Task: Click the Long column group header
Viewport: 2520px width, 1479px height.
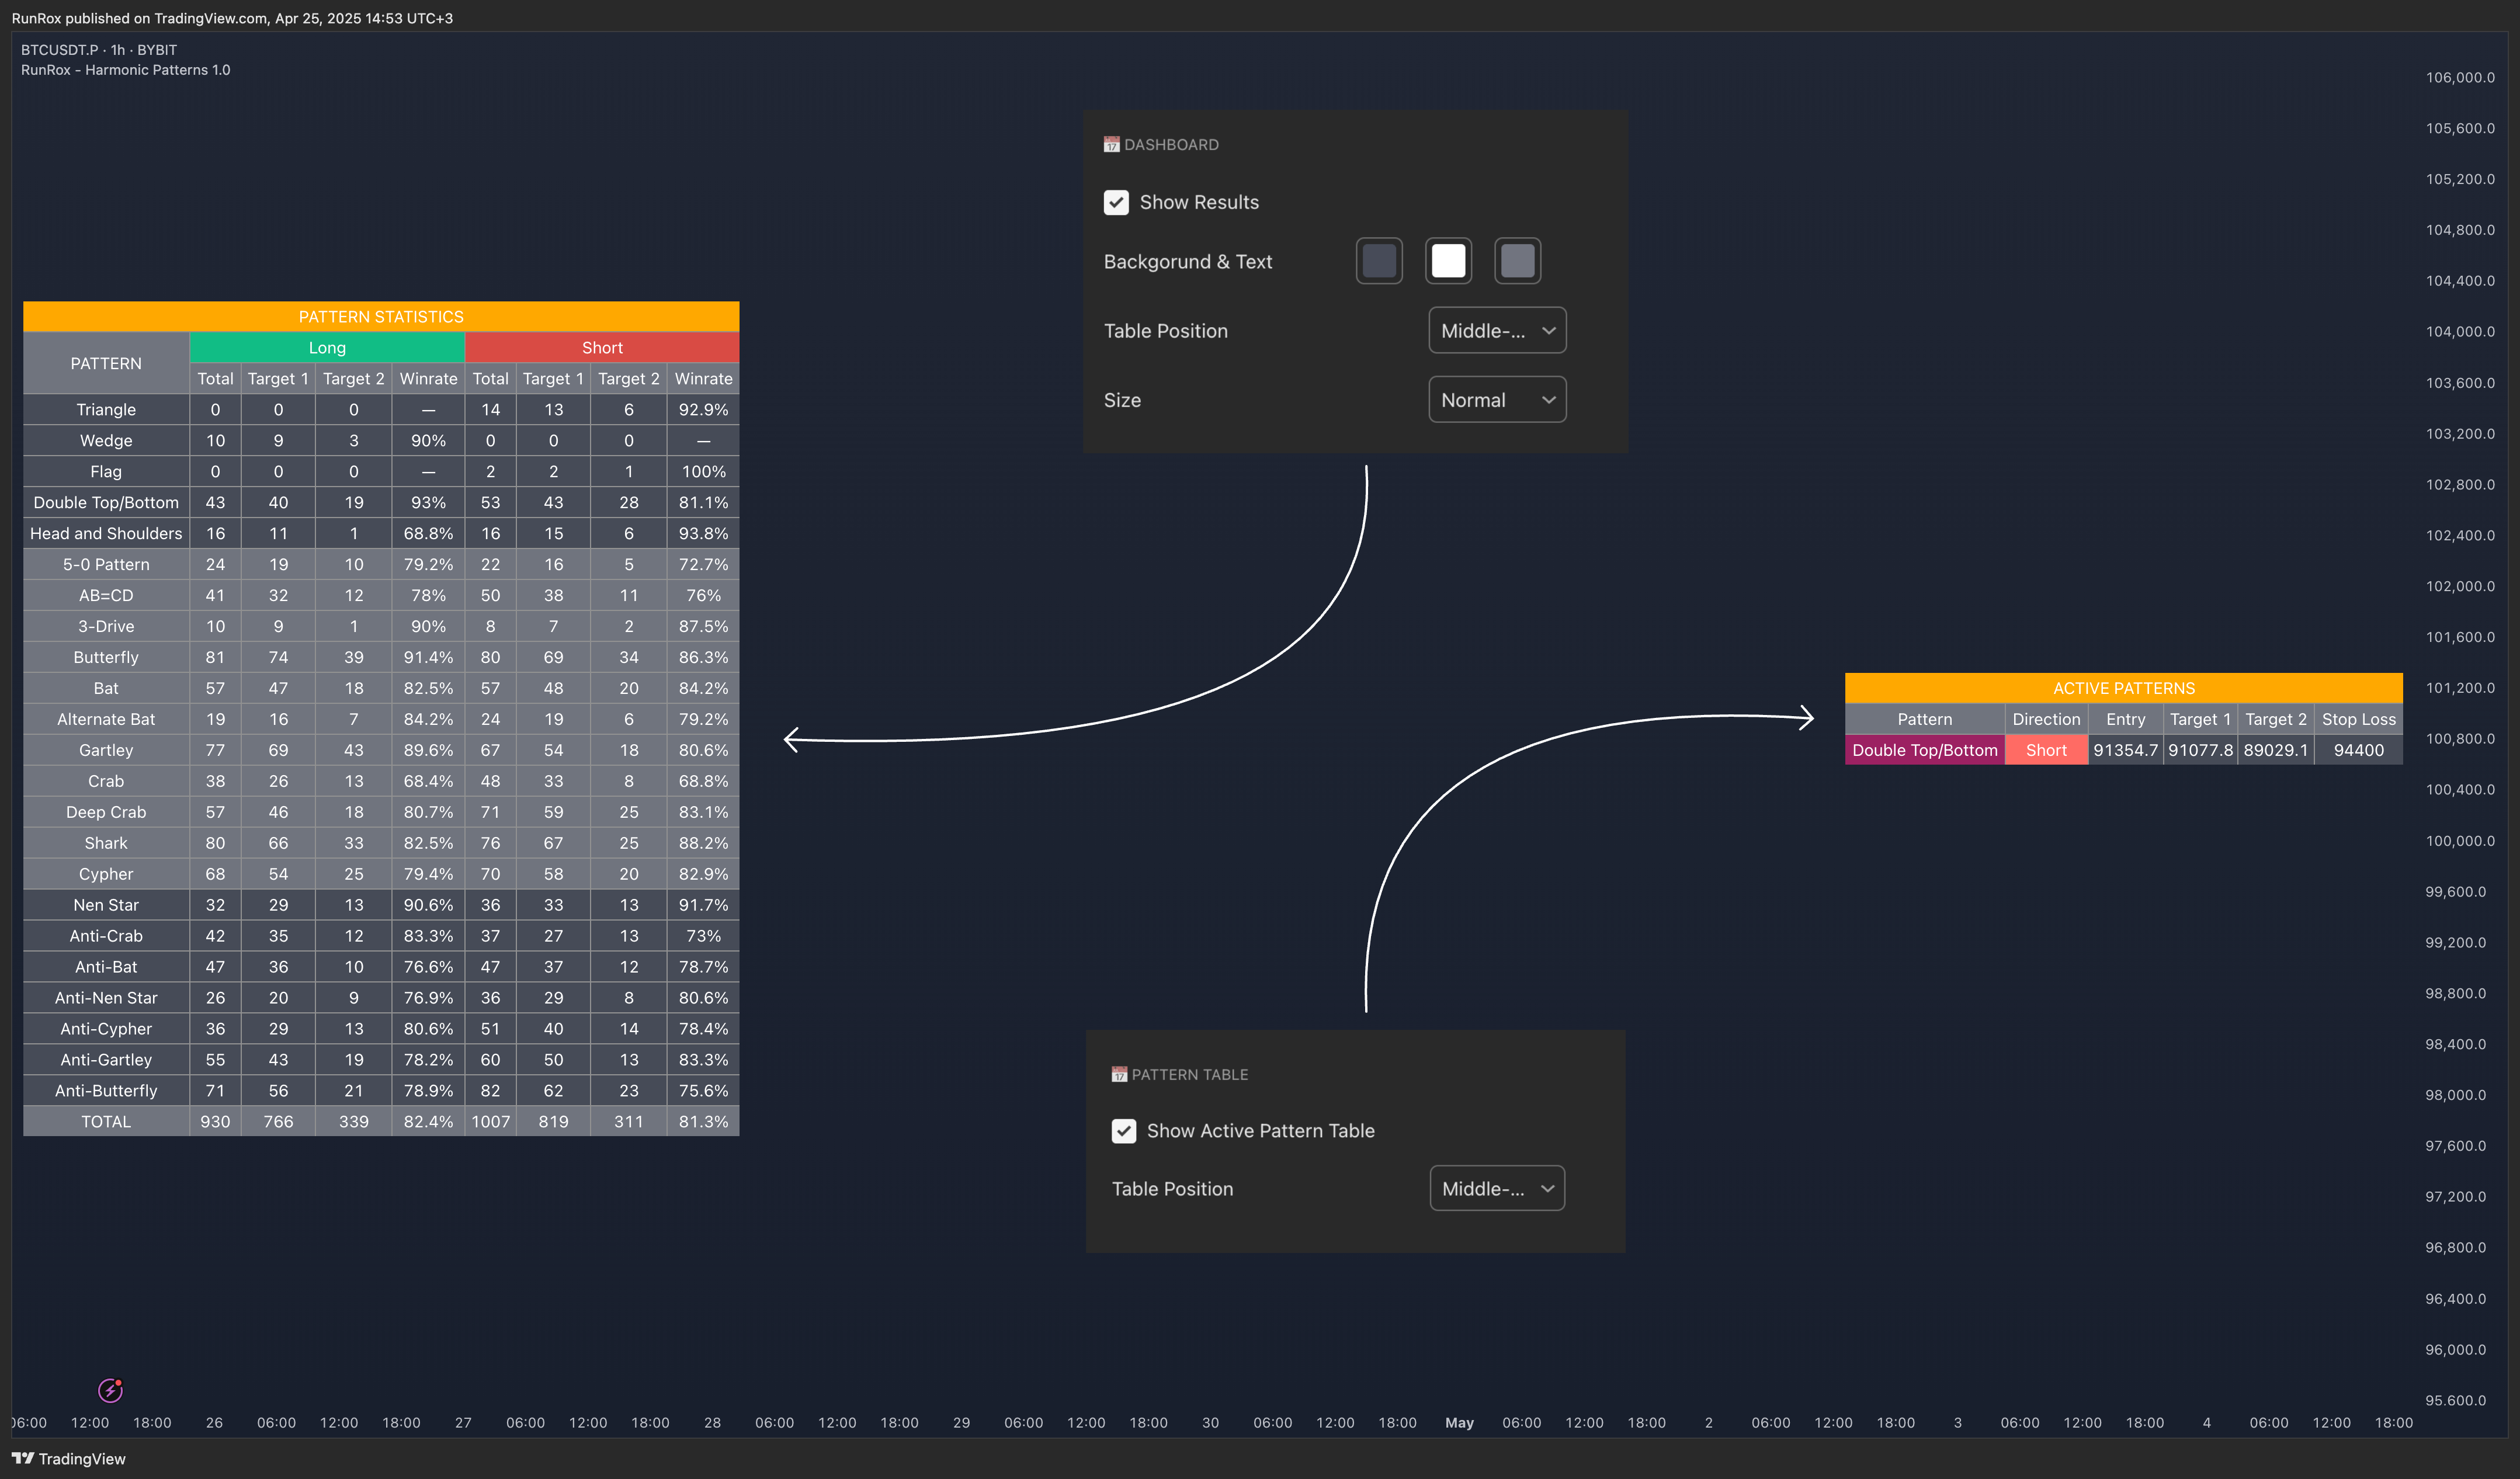Action: point(327,348)
